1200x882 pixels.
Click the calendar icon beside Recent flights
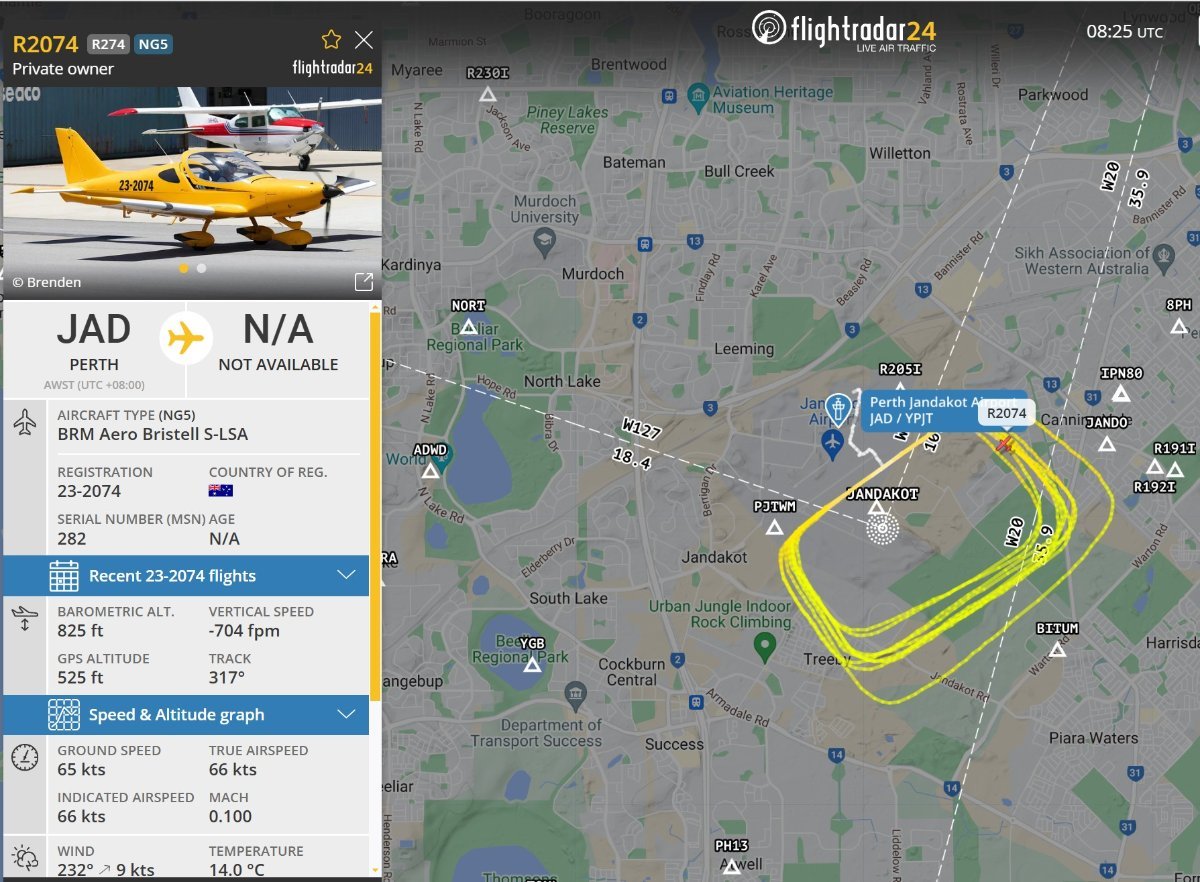[64, 576]
